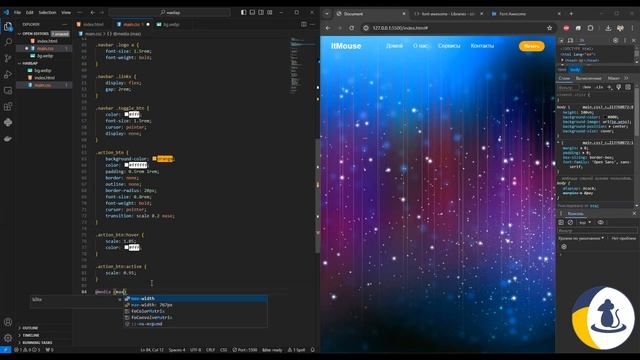Switch to index.html editor tab
The width and height of the screenshot is (640, 360).
[x=93, y=24]
